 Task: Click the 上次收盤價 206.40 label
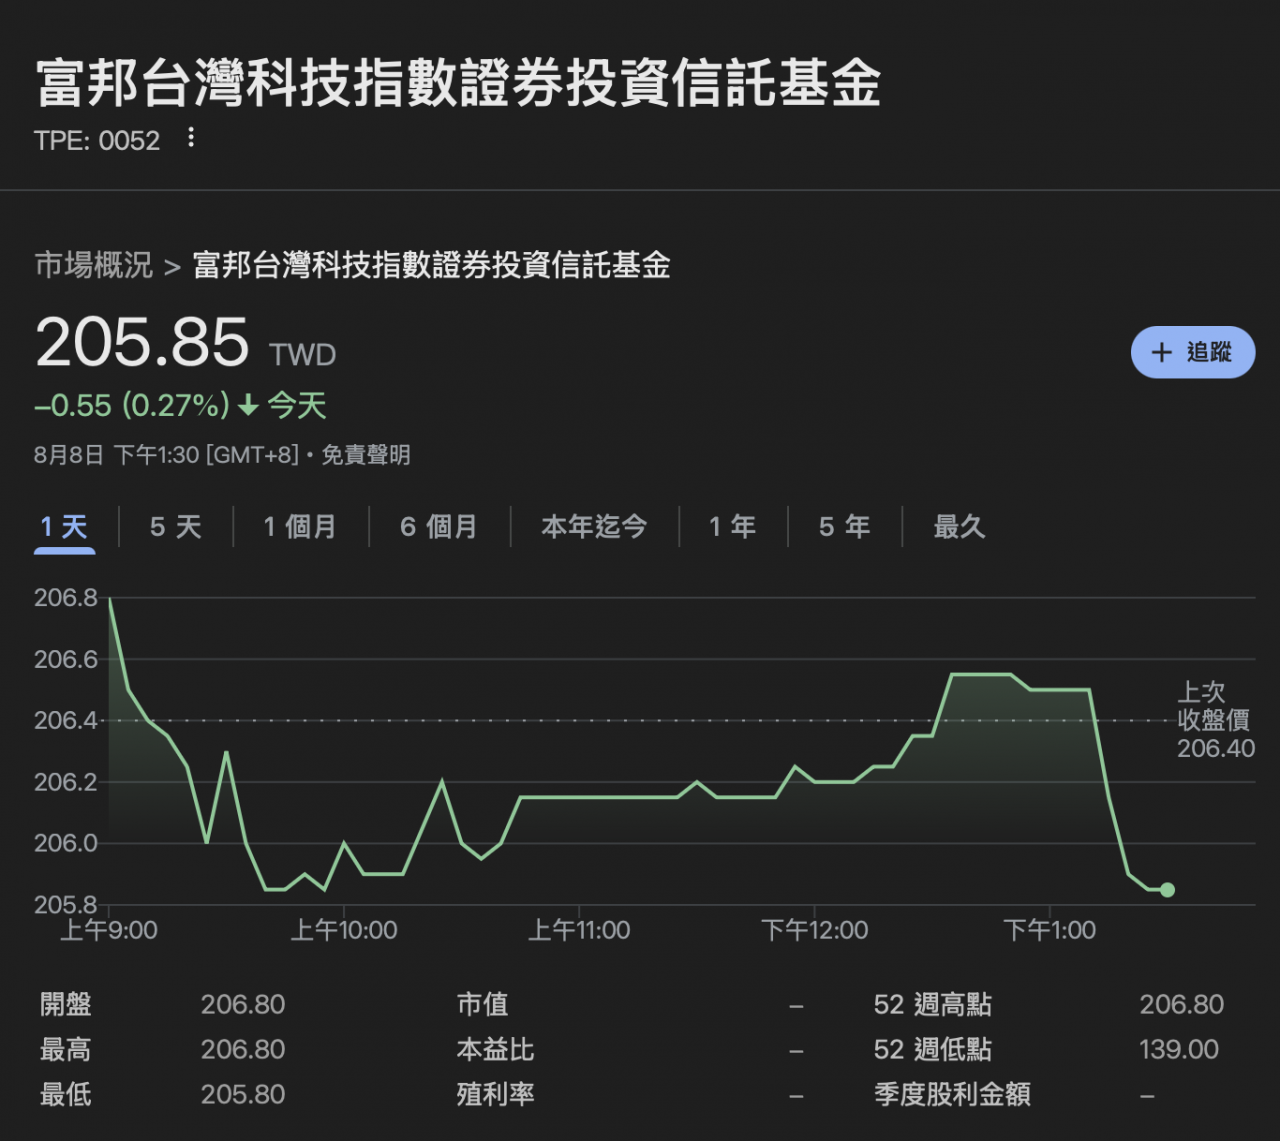(1214, 720)
